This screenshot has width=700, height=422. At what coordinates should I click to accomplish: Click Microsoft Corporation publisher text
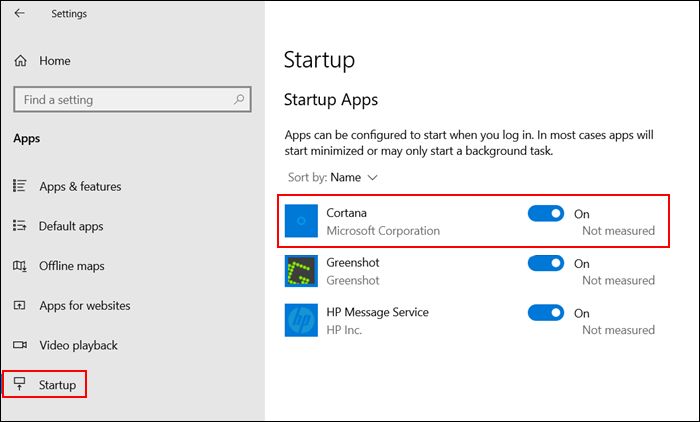pos(383,231)
